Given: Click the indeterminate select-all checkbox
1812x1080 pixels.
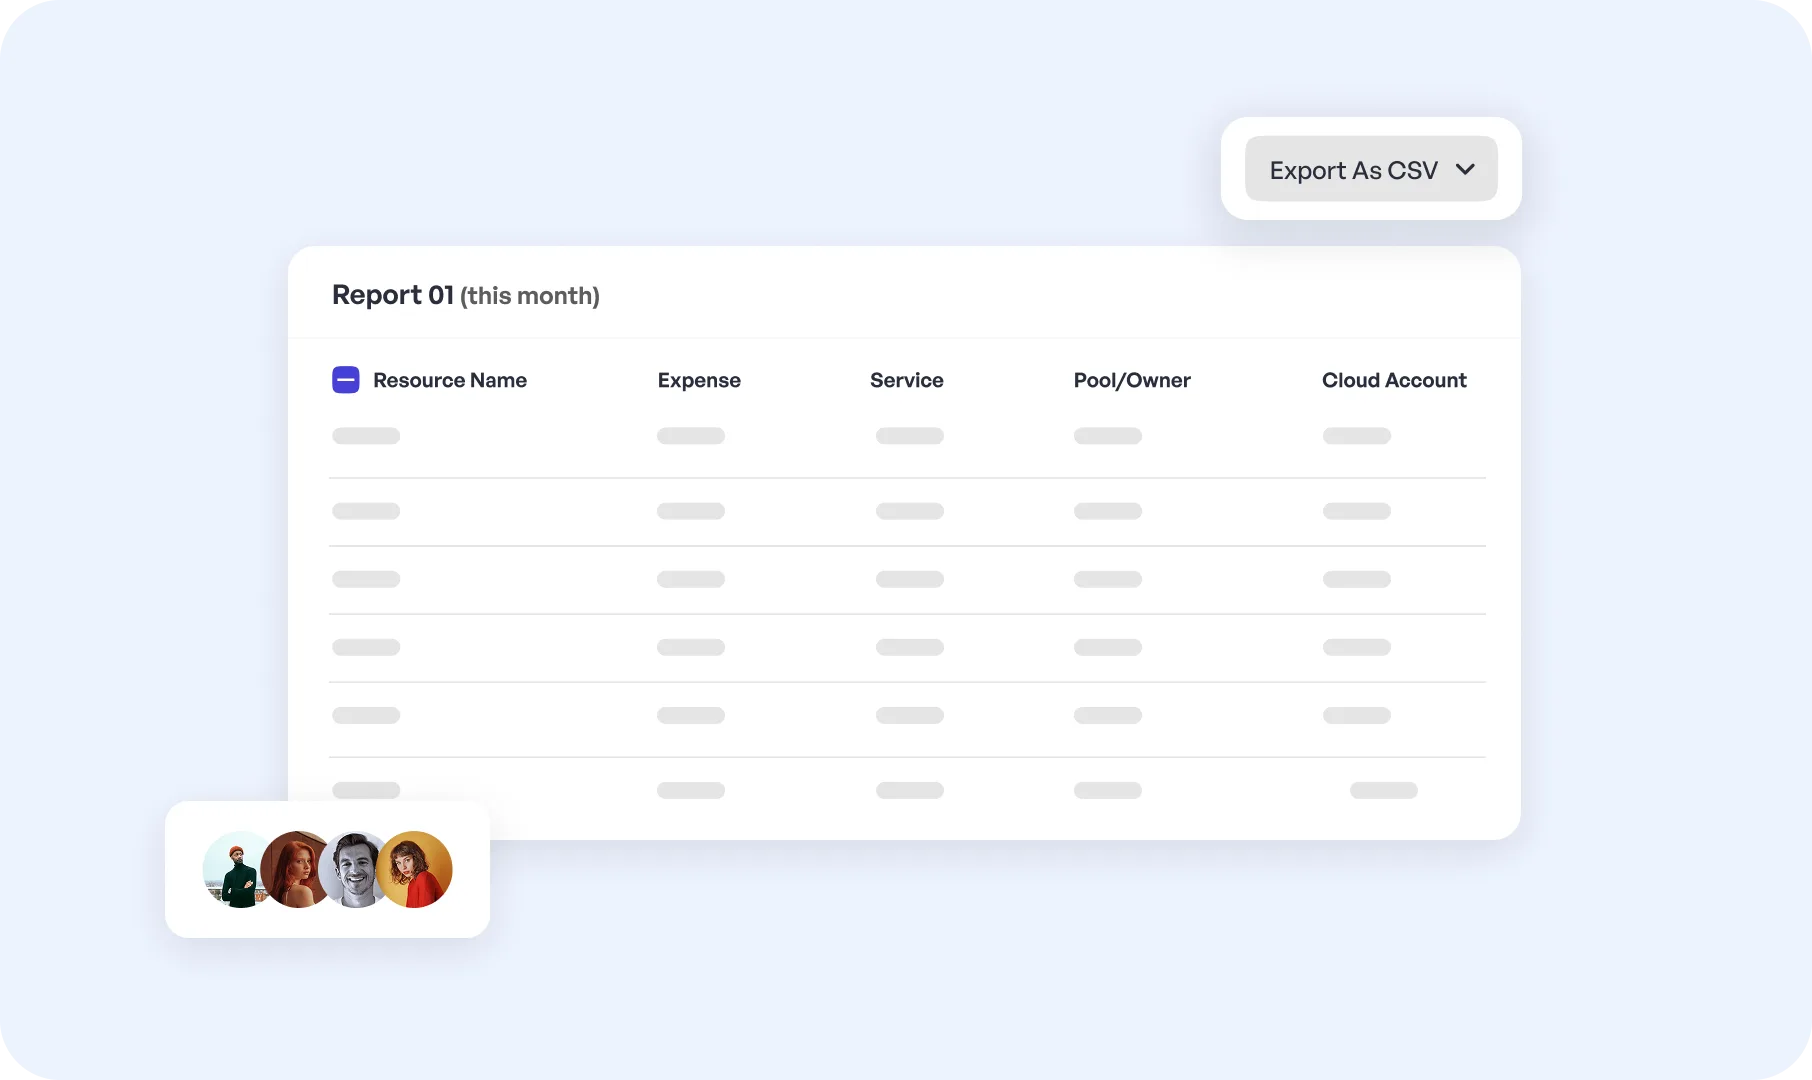Looking at the screenshot, I should (x=346, y=380).
